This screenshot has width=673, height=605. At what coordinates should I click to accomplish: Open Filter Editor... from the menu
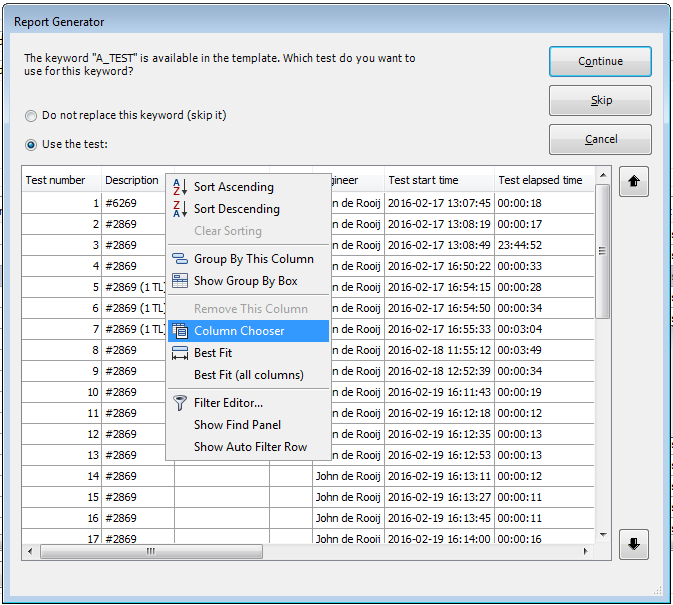[249, 403]
